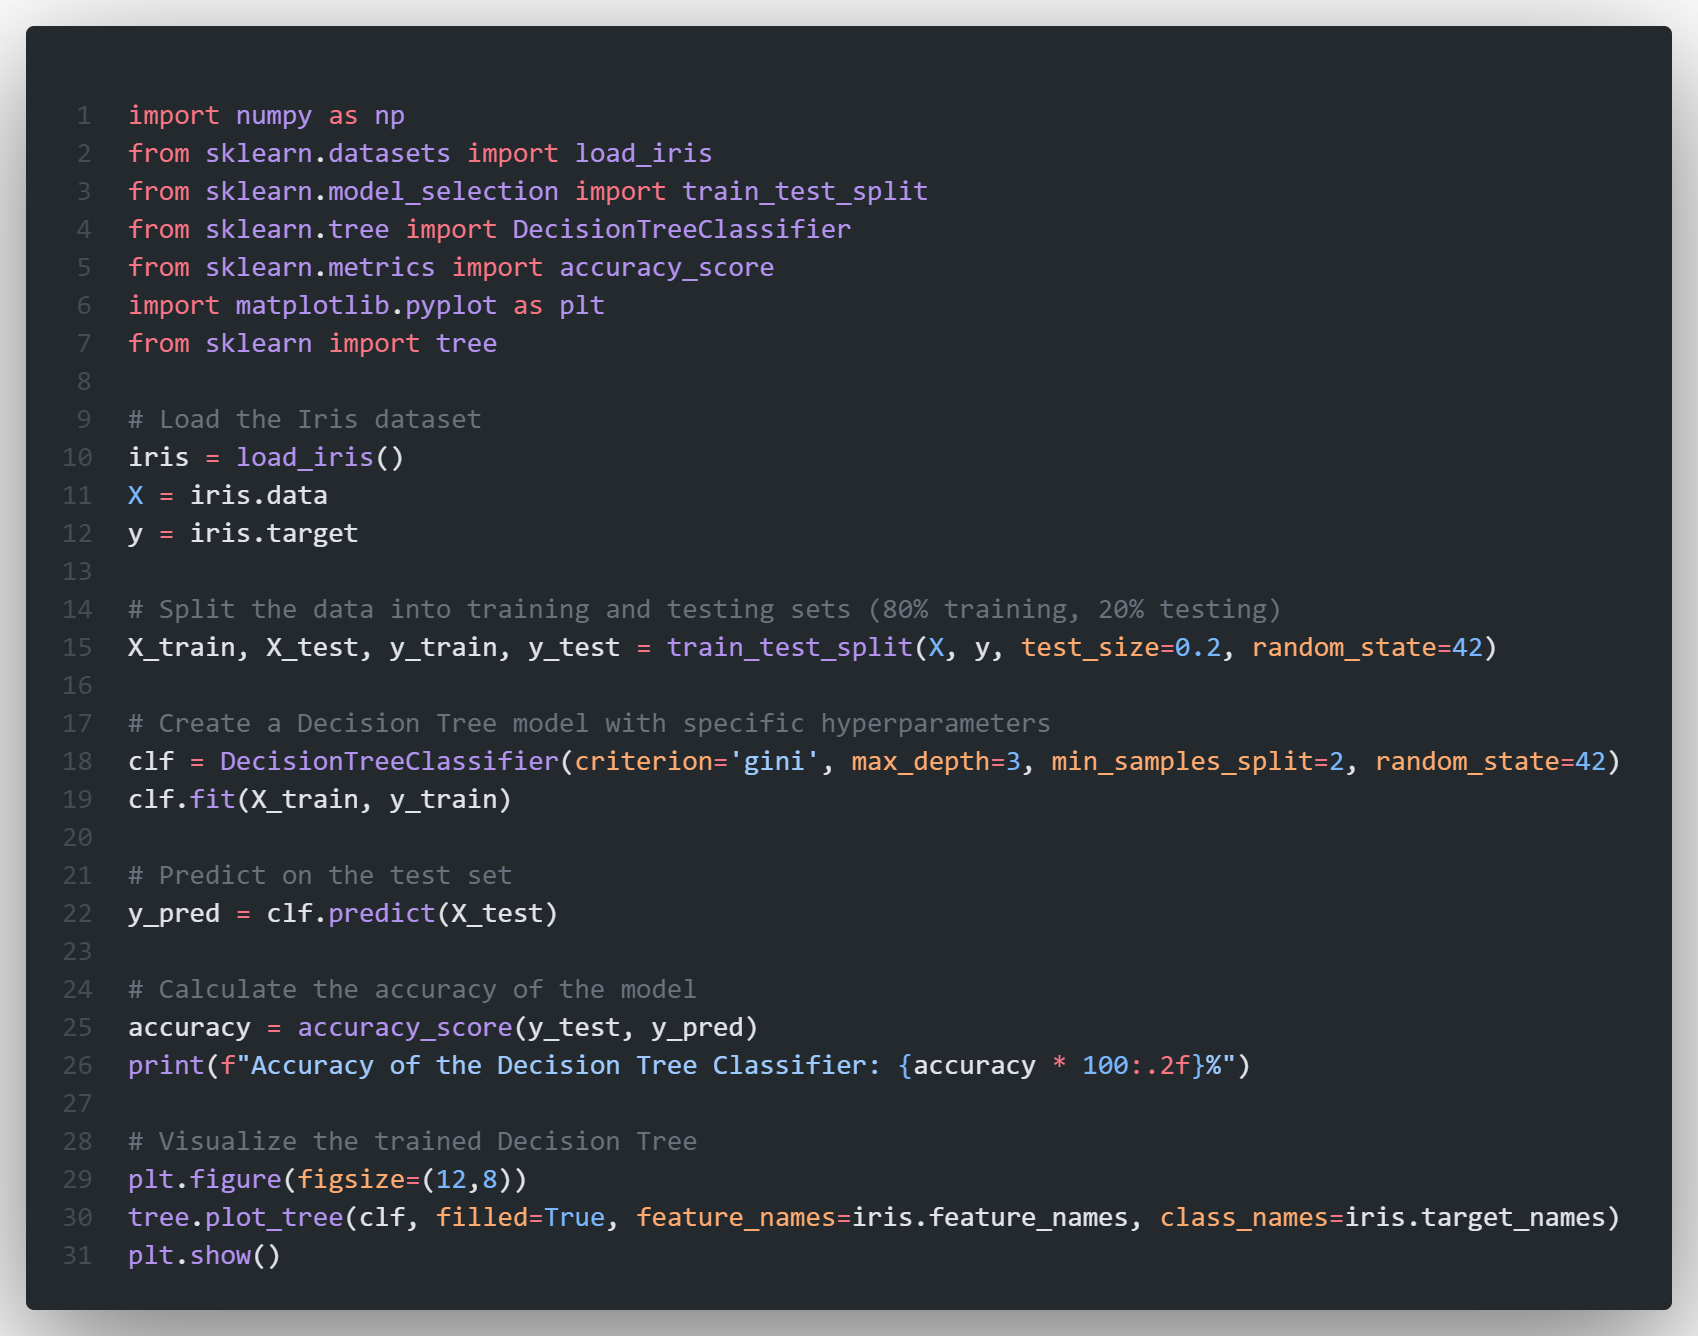Click line number 26 in the gutter

coord(78,1066)
